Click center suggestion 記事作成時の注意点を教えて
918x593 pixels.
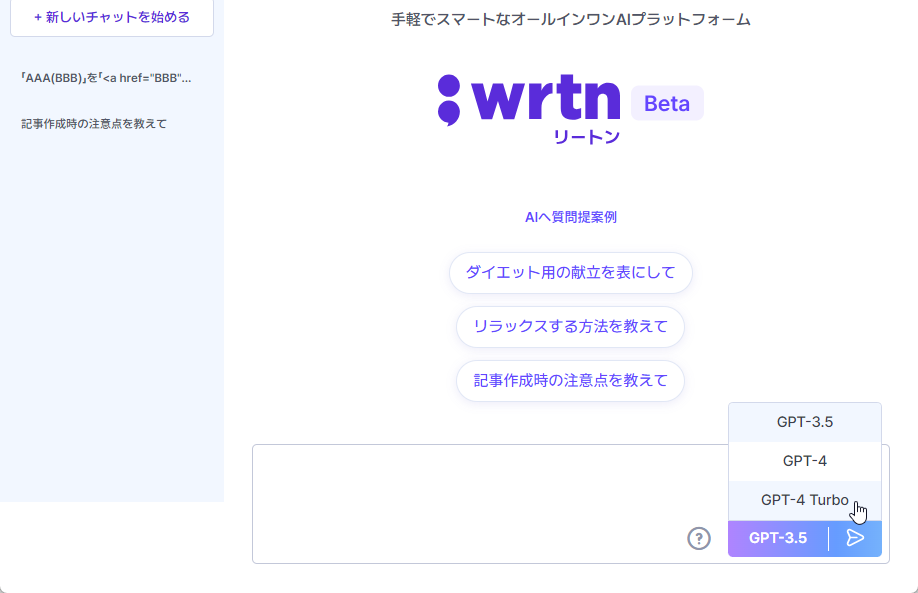click(570, 381)
